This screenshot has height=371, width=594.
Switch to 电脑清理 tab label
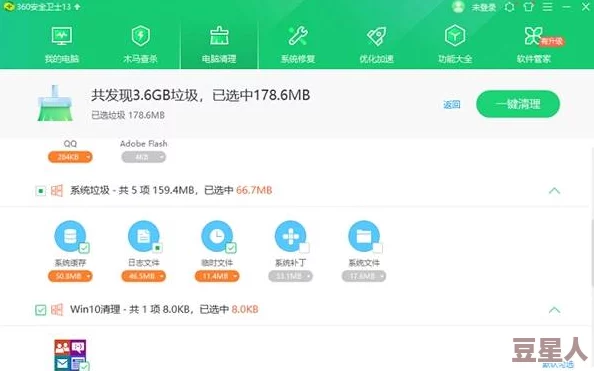(219, 59)
